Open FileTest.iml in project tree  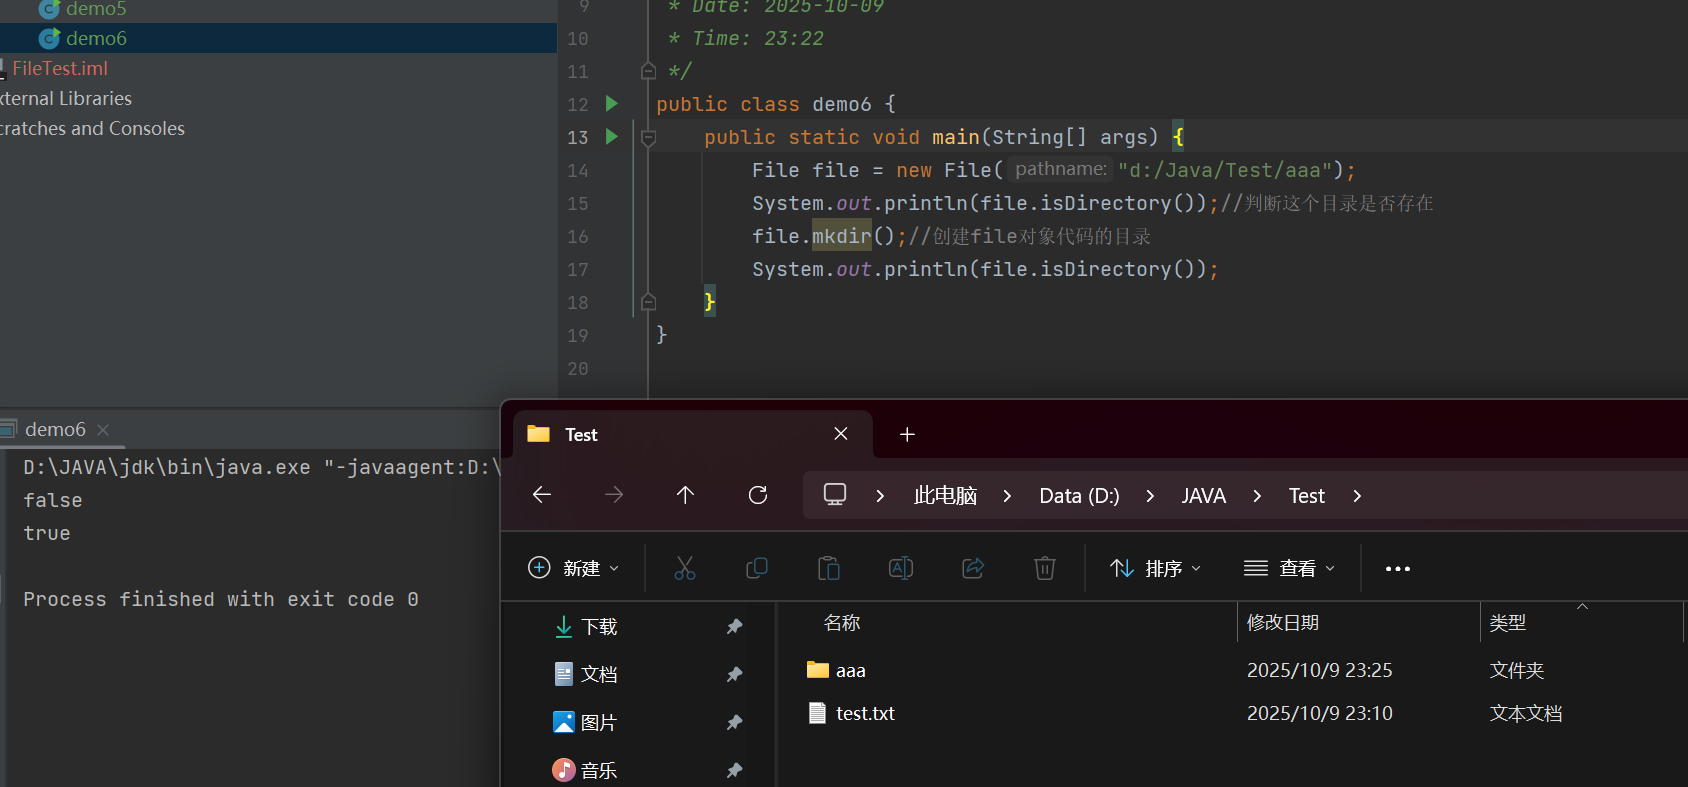[x=60, y=68]
